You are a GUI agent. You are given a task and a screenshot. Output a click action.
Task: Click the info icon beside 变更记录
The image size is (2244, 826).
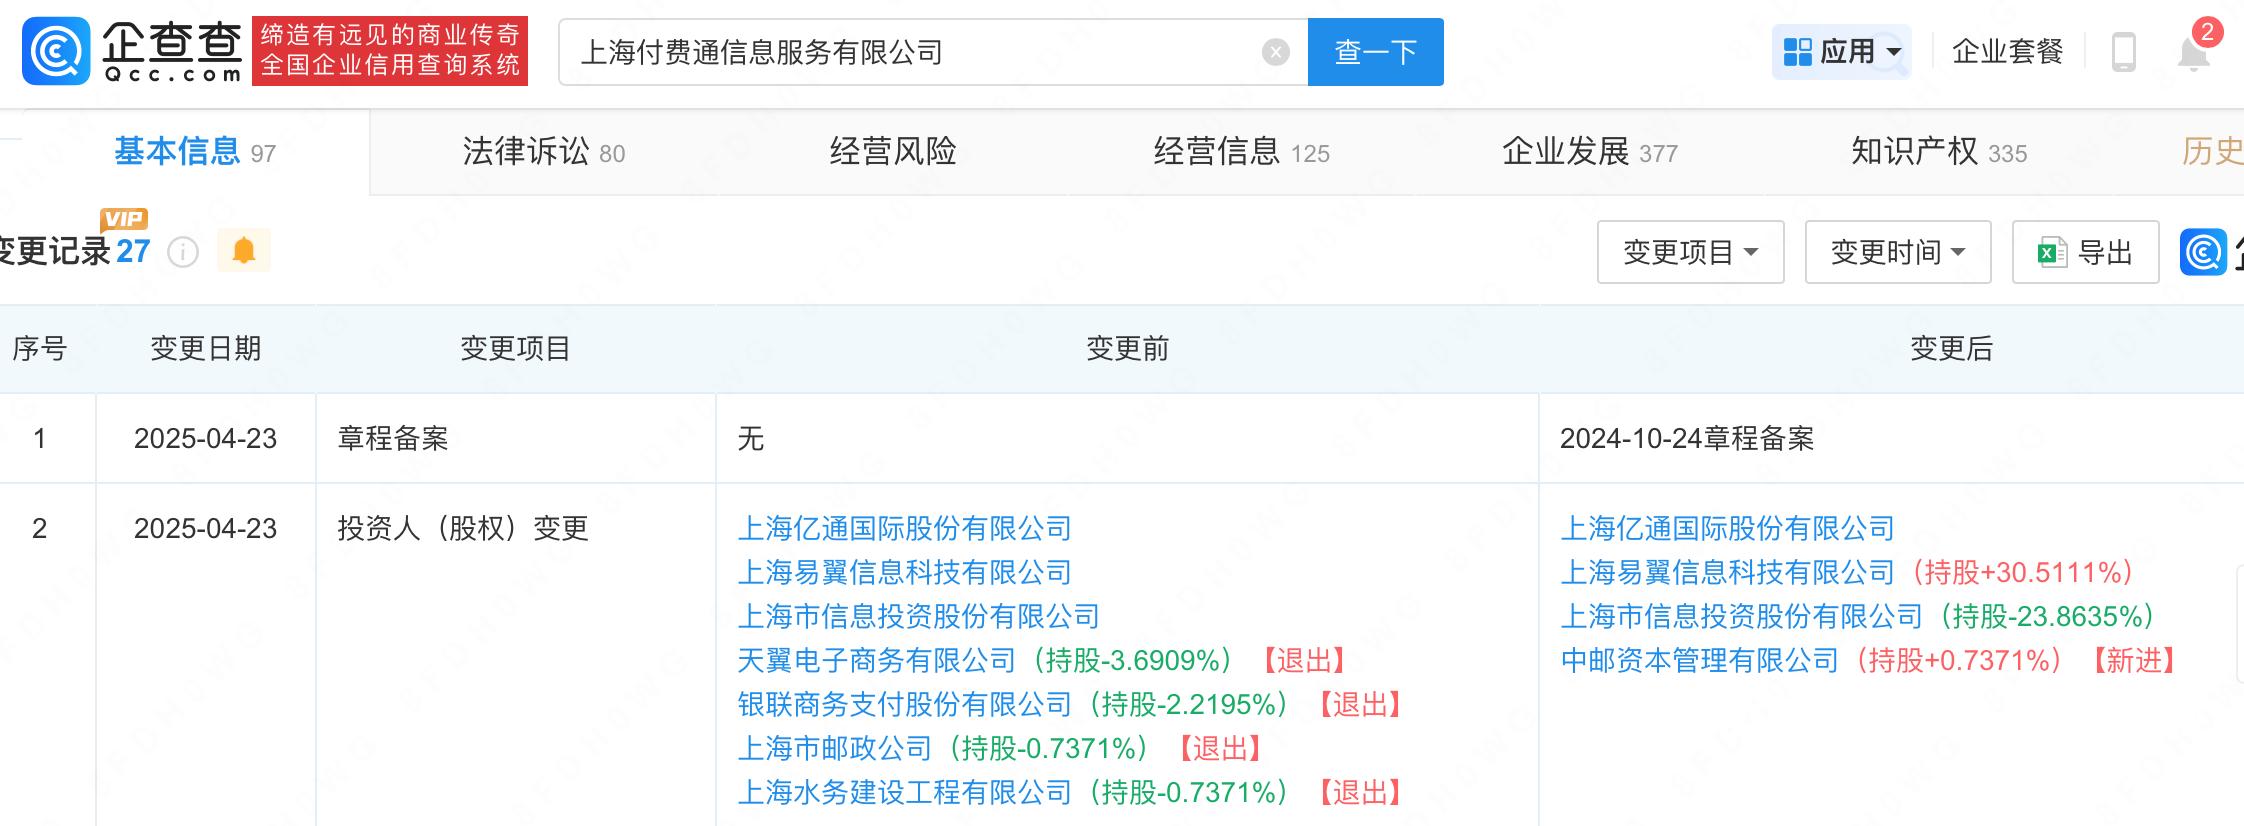pos(183,252)
